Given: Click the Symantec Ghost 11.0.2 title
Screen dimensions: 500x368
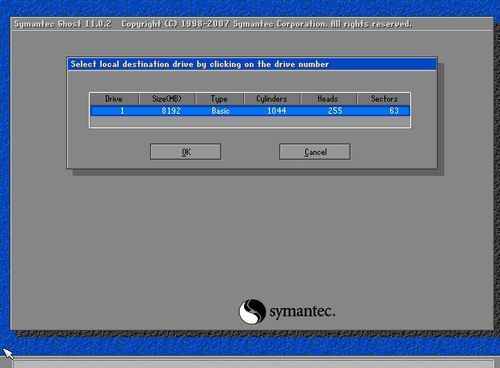Looking at the screenshot, I should 63,24.
